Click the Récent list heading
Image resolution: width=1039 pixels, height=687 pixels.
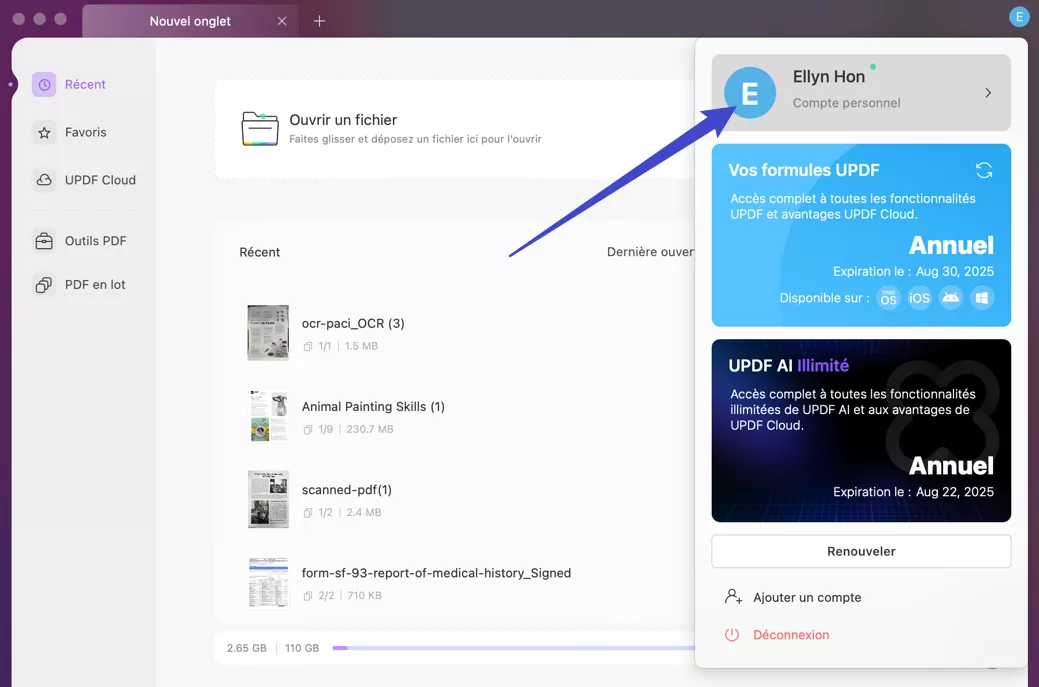[260, 252]
